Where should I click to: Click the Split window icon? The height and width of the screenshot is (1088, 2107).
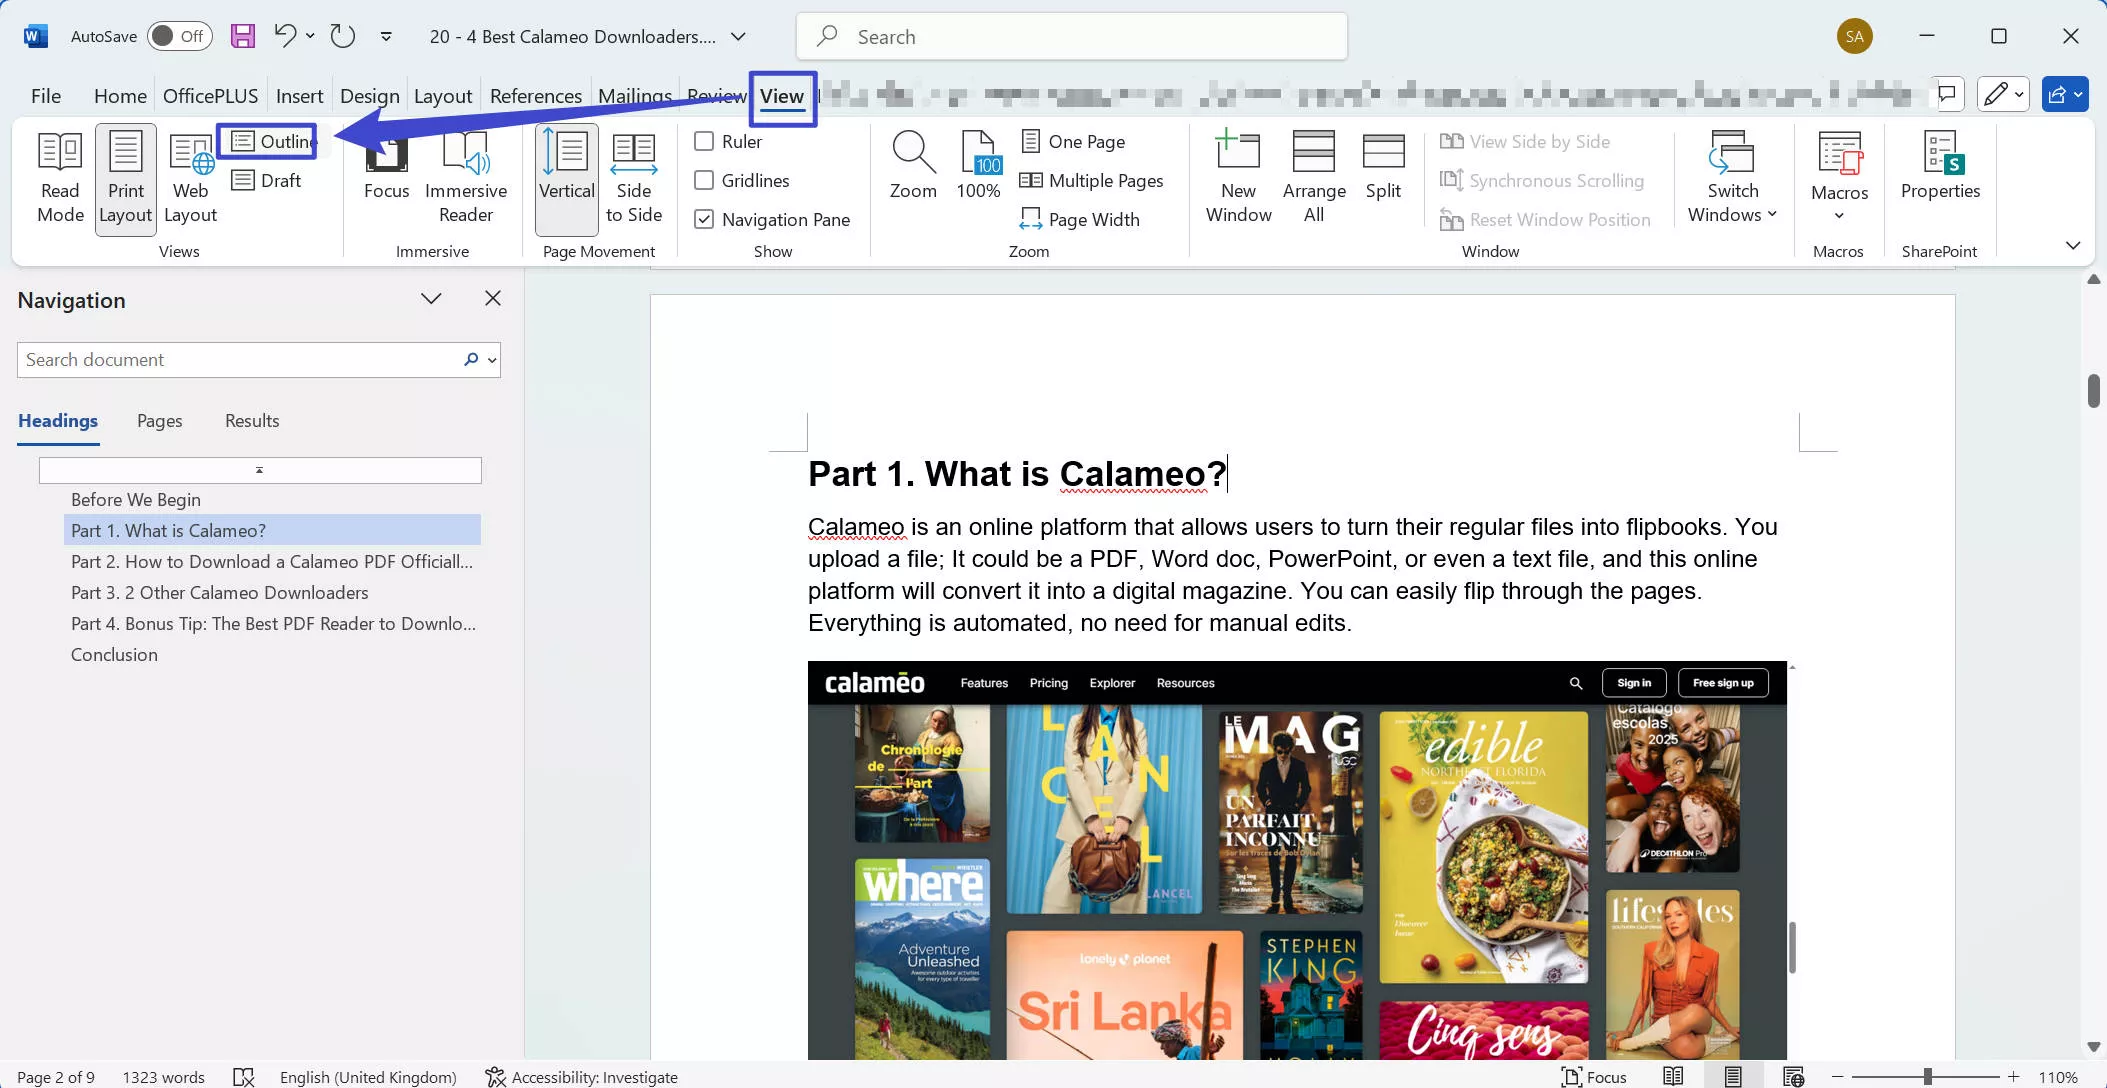(x=1383, y=165)
